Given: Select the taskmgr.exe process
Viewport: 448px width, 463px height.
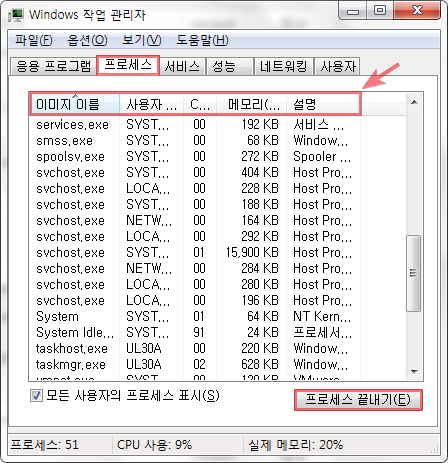Looking at the screenshot, I should point(195,365).
